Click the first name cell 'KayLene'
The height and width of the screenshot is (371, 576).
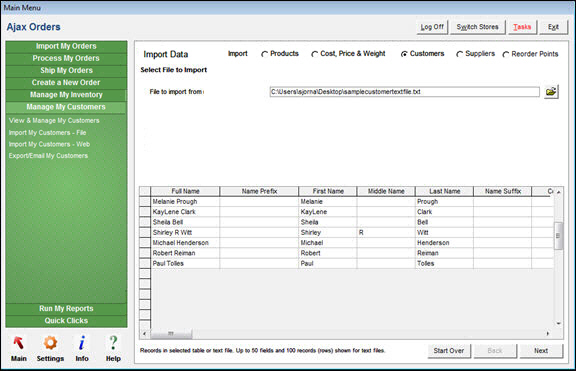[328, 212]
